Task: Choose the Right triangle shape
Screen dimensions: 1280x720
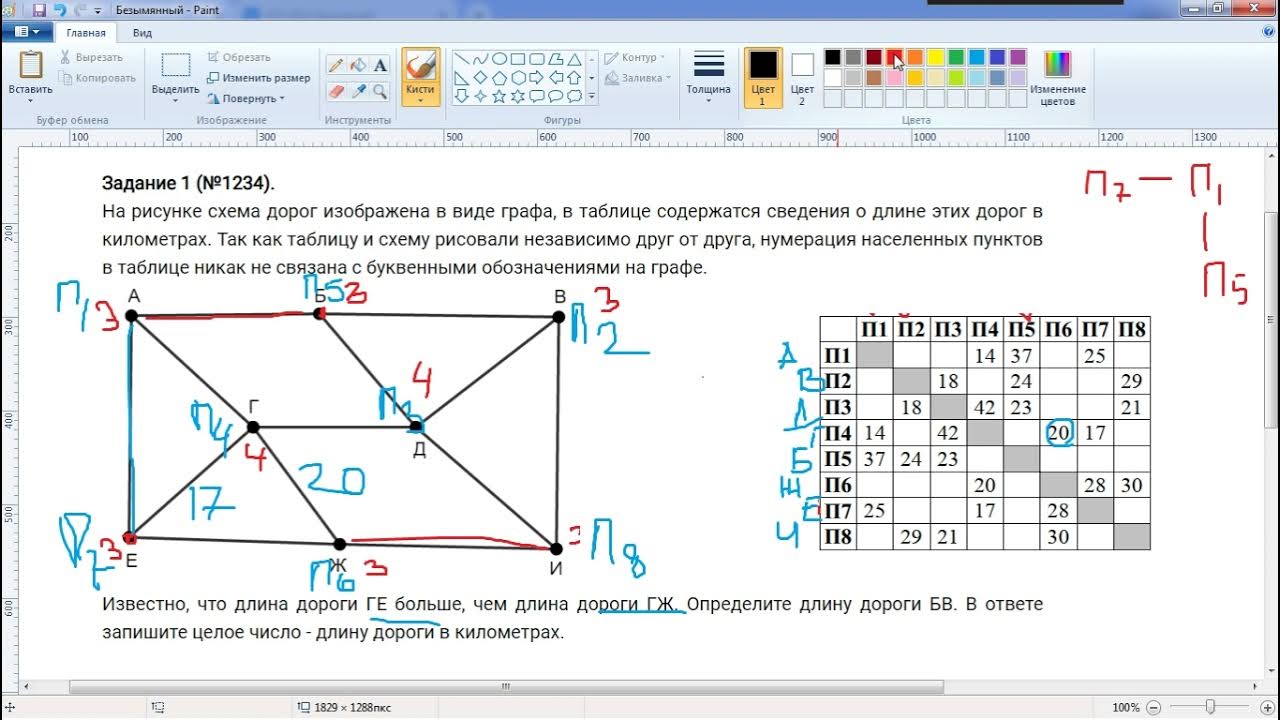Action: pyautogui.click(x=461, y=78)
